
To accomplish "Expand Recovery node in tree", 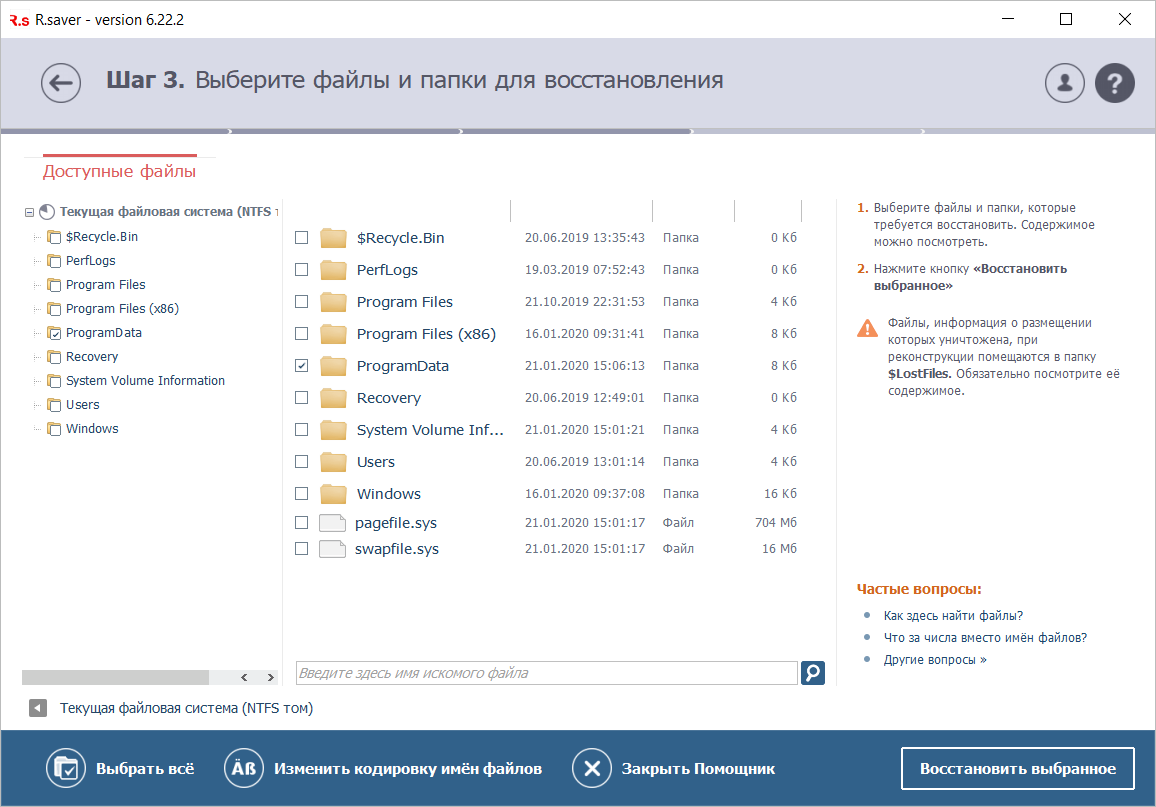I will [37, 357].
